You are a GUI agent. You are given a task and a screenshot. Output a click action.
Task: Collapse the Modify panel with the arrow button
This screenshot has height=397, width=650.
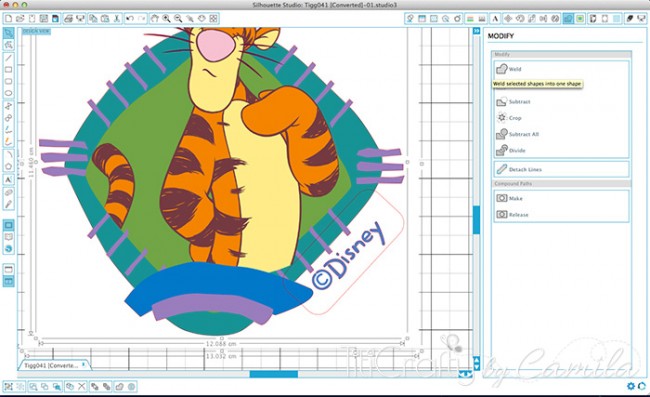click(476, 31)
